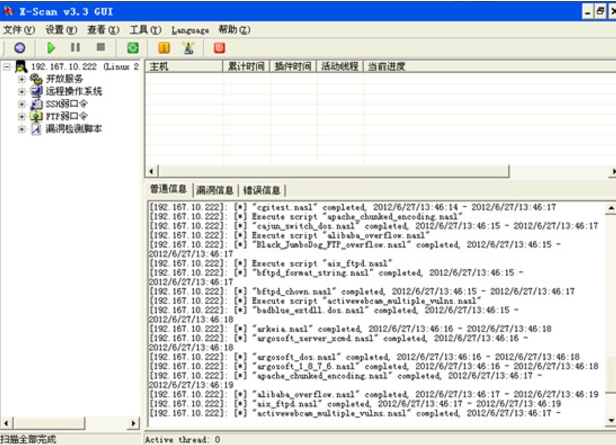Click the 插件时间 column header
Viewport: 616px width, 445px height.
(293, 66)
